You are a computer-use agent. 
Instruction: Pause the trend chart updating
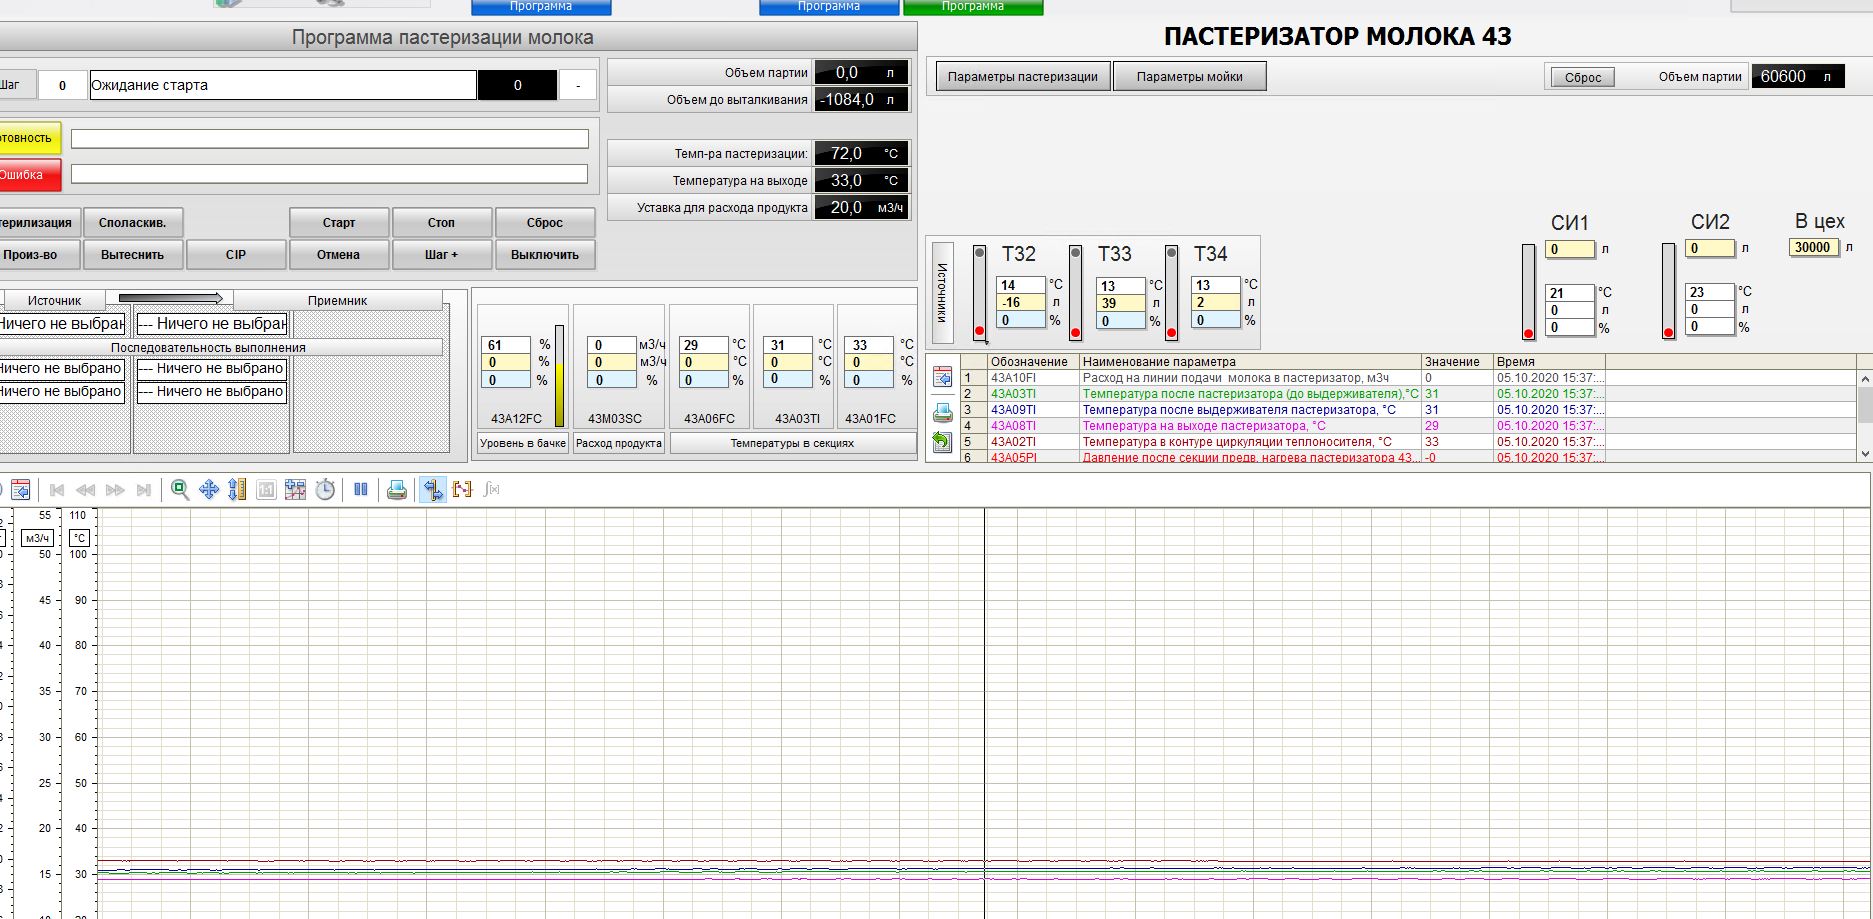pos(361,490)
